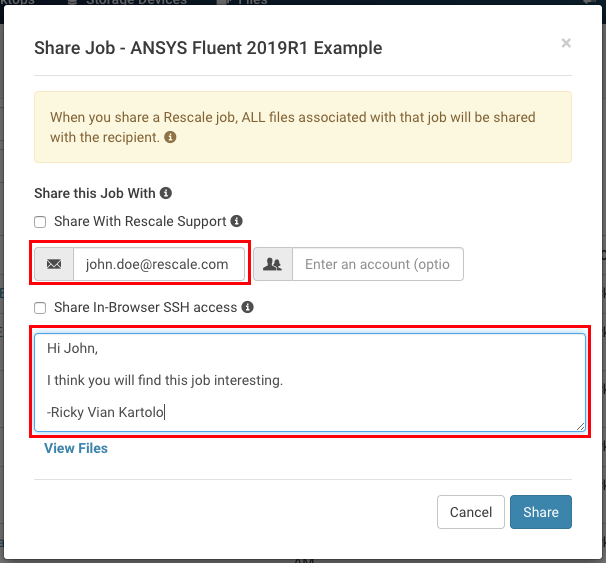This screenshot has height=563, width=606.
Task: Click the Share In-Browser SSH access label
Action: [145, 308]
